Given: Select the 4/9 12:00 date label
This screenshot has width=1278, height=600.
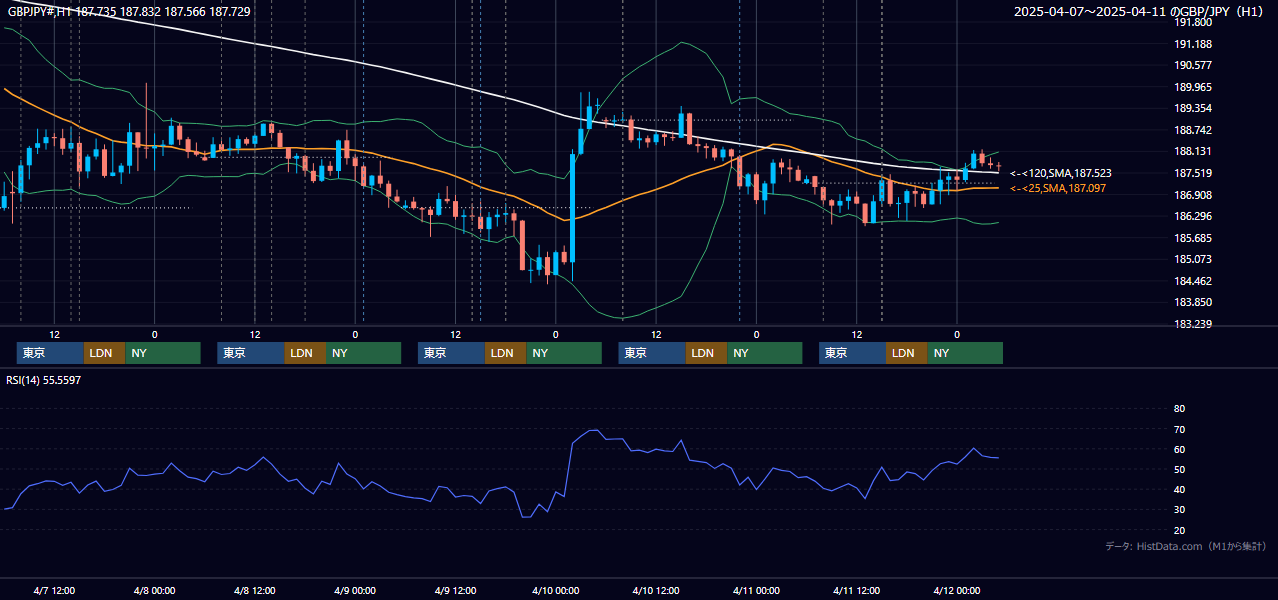Looking at the screenshot, I should pos(455,590).
